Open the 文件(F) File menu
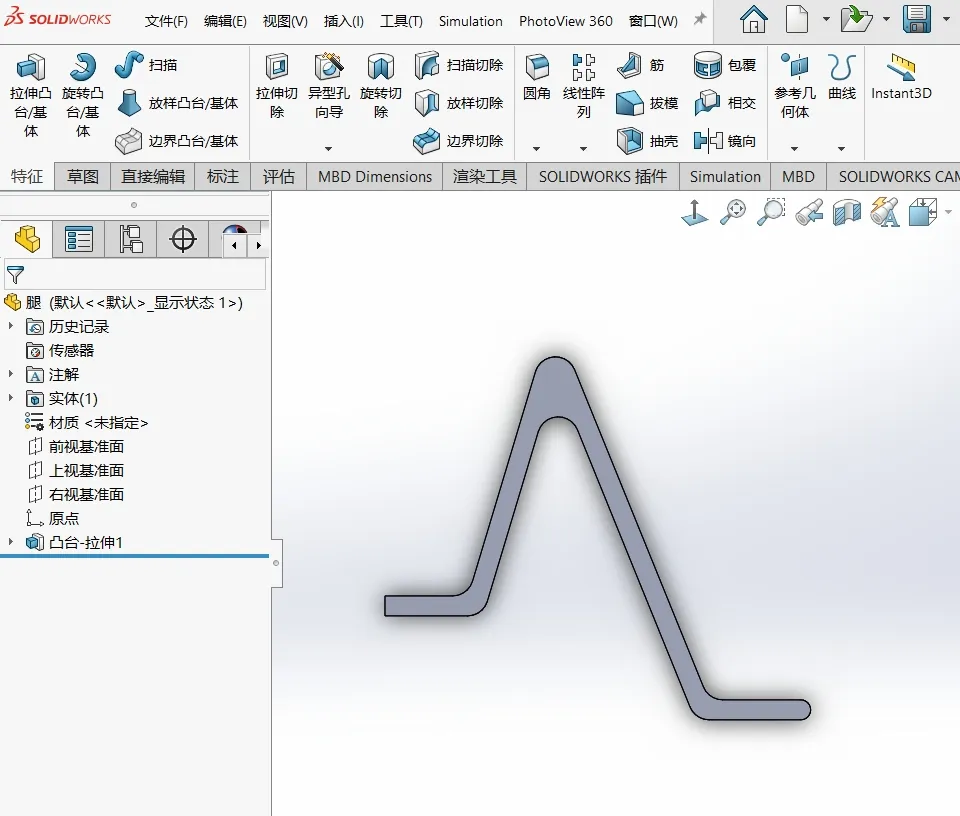The width and height of the screenshot is (960, 816). pos(166,21)
